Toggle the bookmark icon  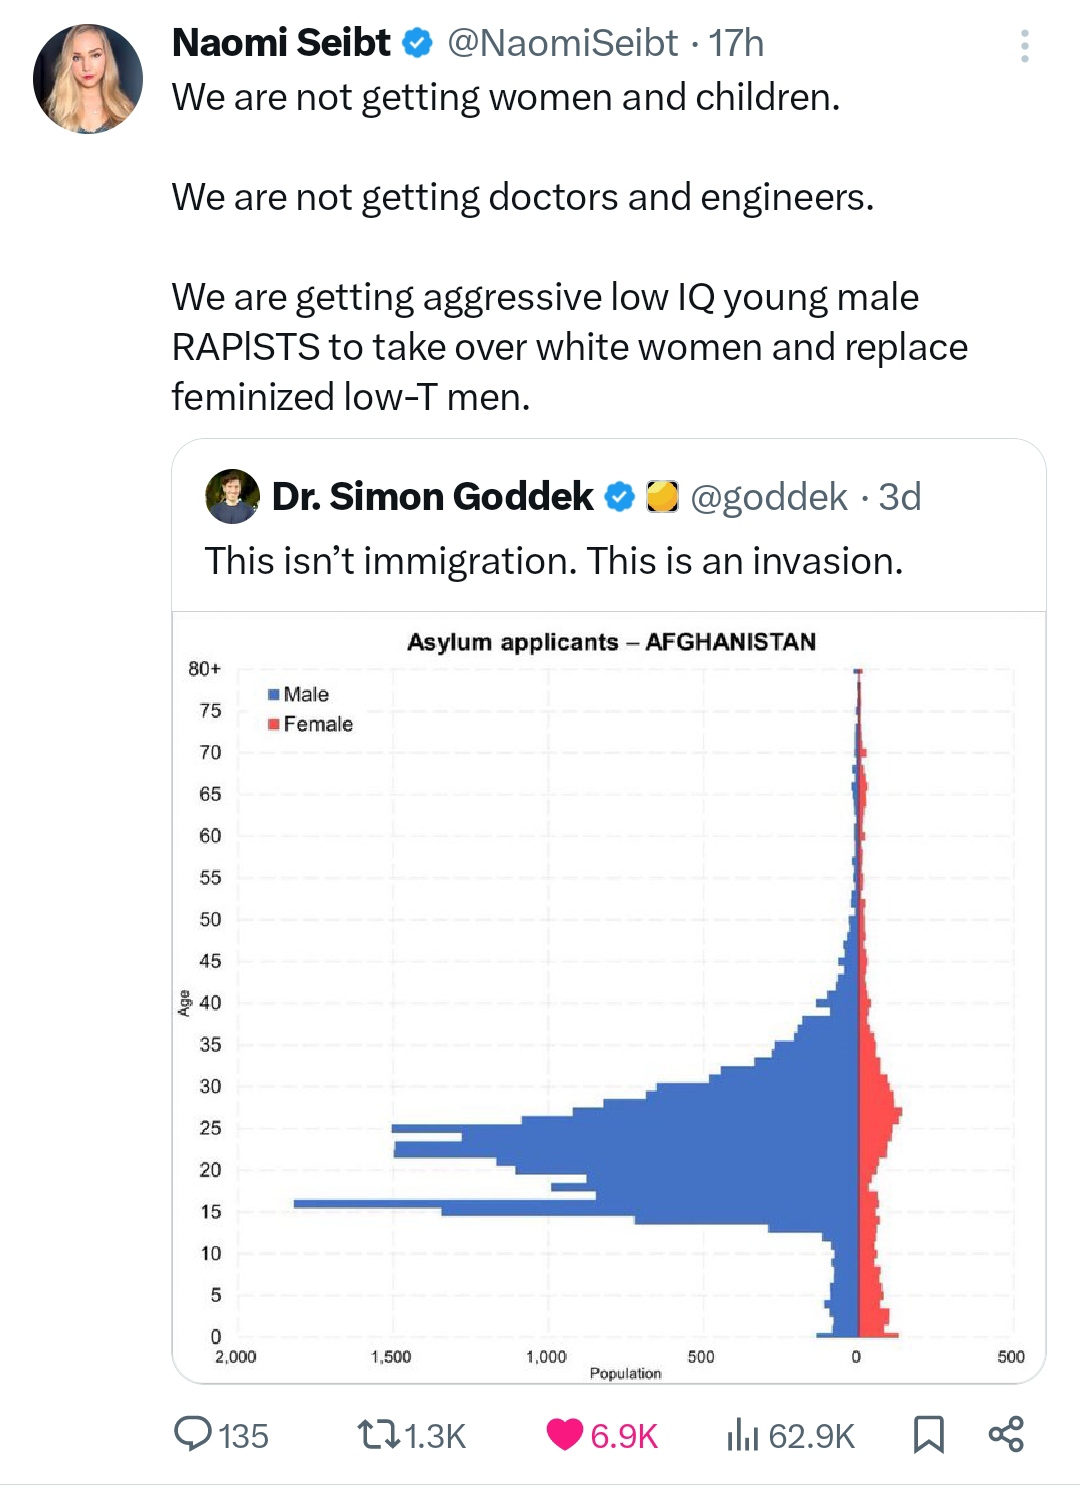[x=928, y=1434]
